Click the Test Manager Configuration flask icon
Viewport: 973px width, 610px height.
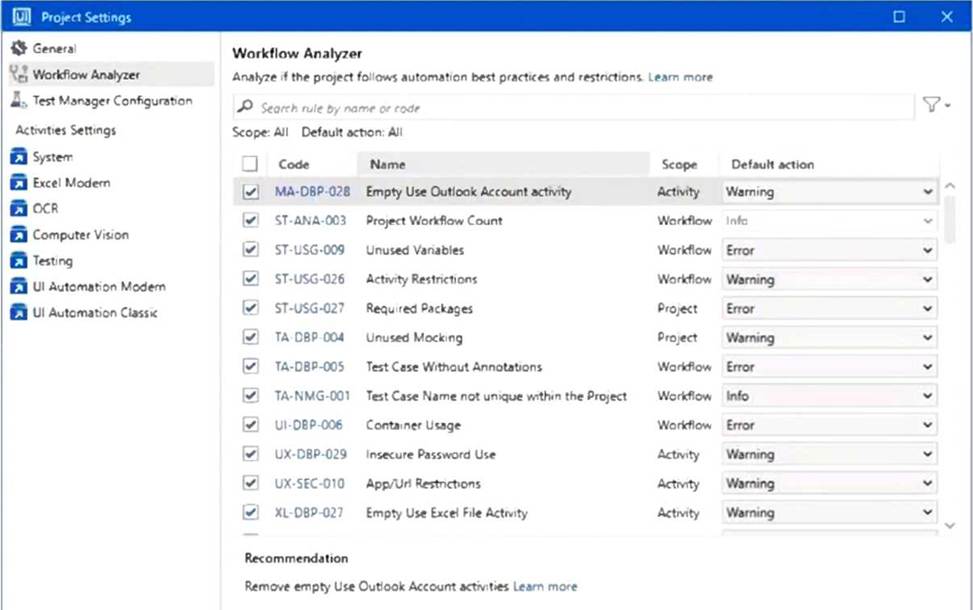click(19, 100)
